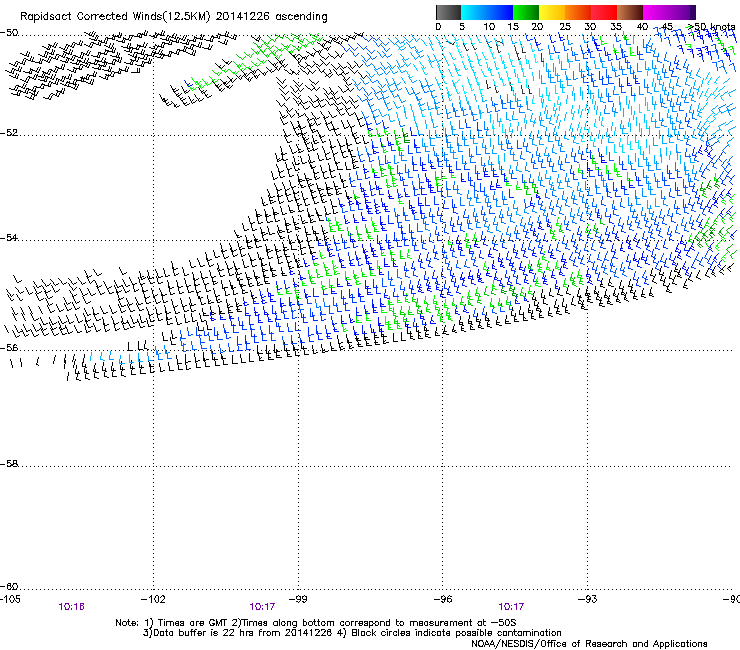Click the longitude label -93
This screenshot has height=650, width=740.
pyautogui.click(x=588, y=599)
